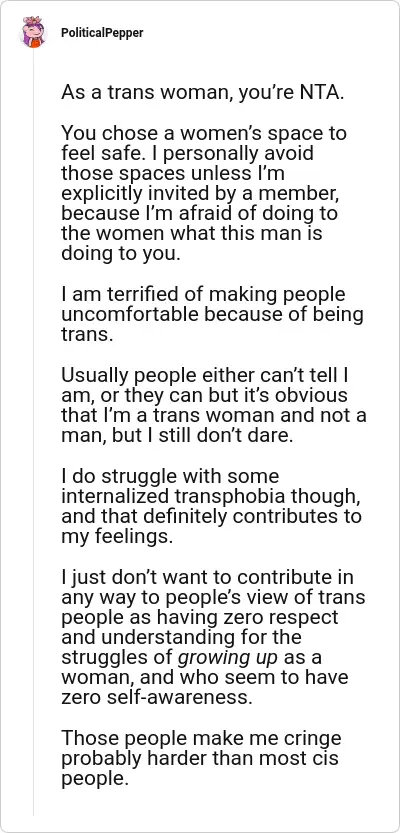The height and width of the screenshot is (833, 400).
Task: Click the italicized words "growing up"
Action: coord(227,658)
